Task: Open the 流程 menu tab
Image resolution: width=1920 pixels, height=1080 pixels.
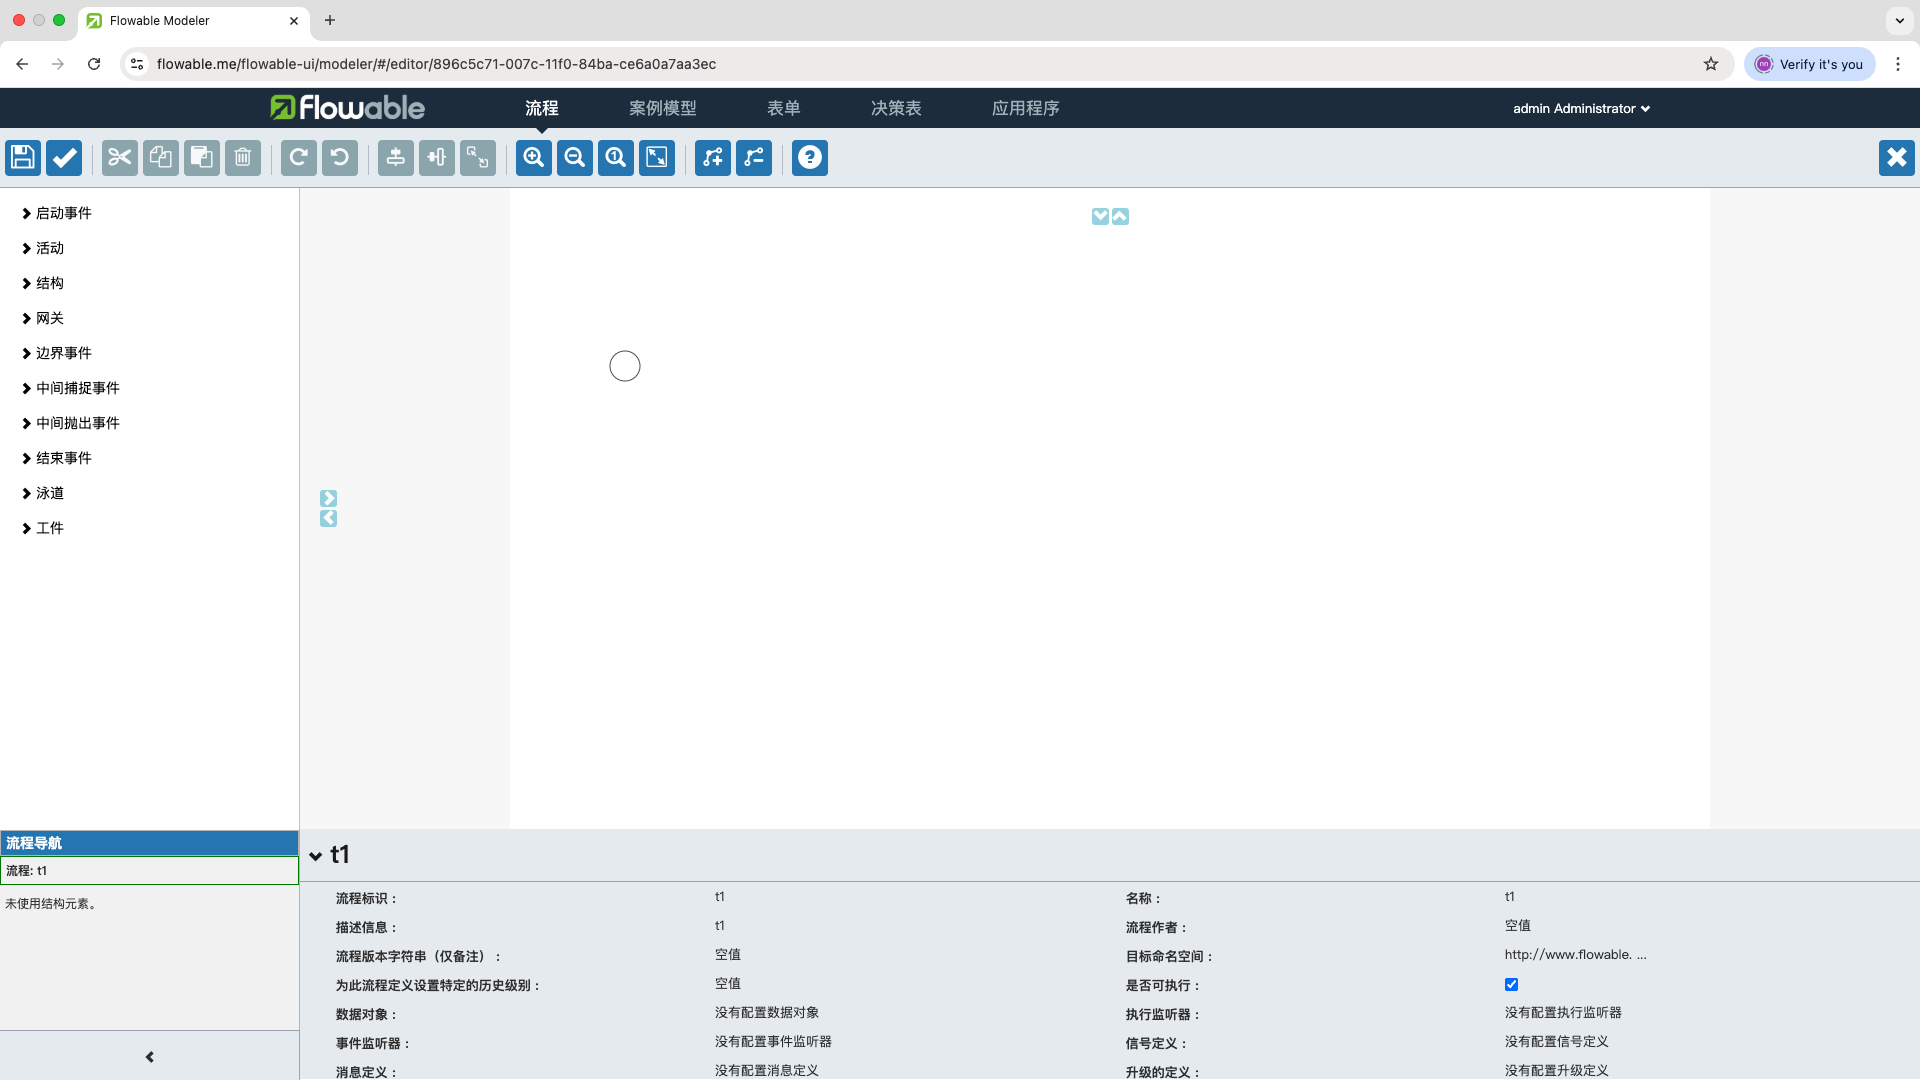Action: [x=539, y=108]
